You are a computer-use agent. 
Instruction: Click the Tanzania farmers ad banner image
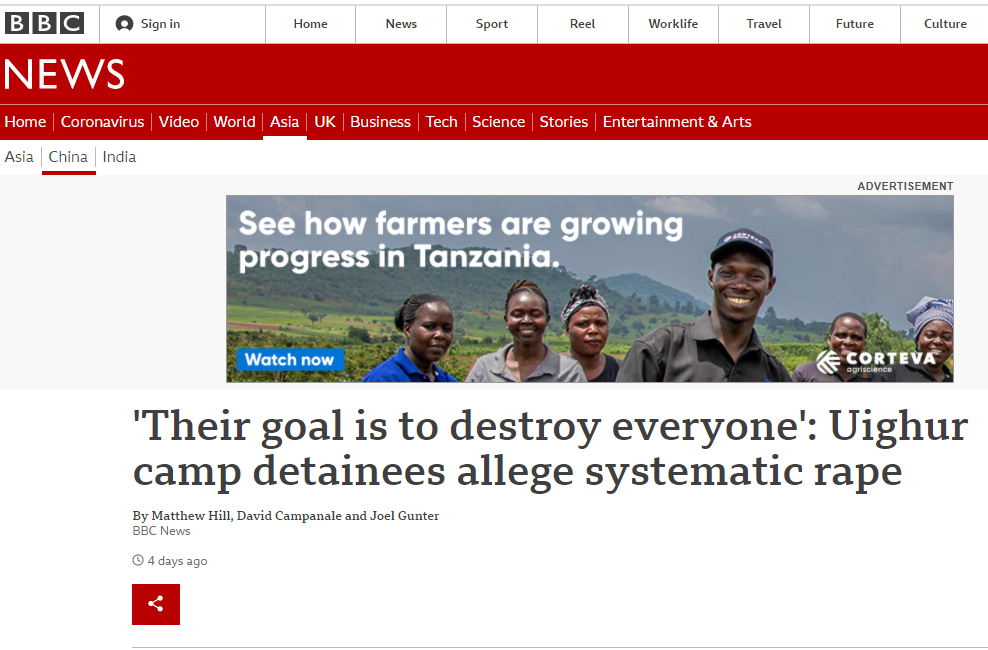(590, 288)
